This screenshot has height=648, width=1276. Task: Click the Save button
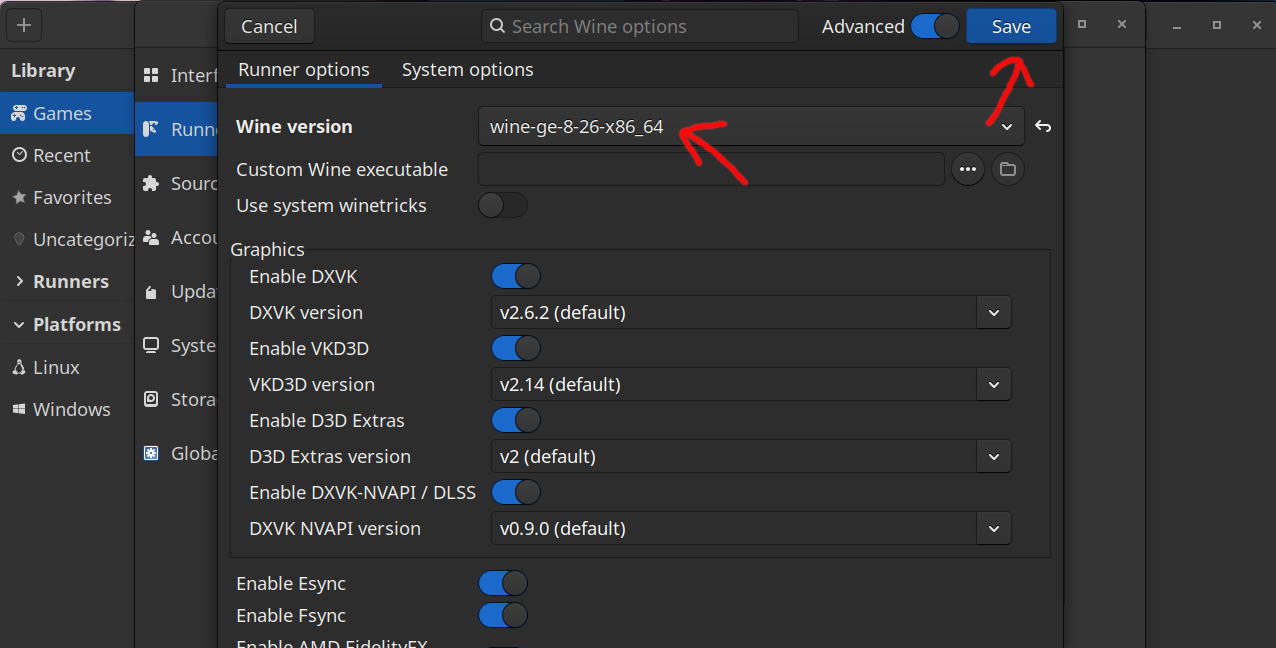pyautogui.click(x=1011, y=27)
